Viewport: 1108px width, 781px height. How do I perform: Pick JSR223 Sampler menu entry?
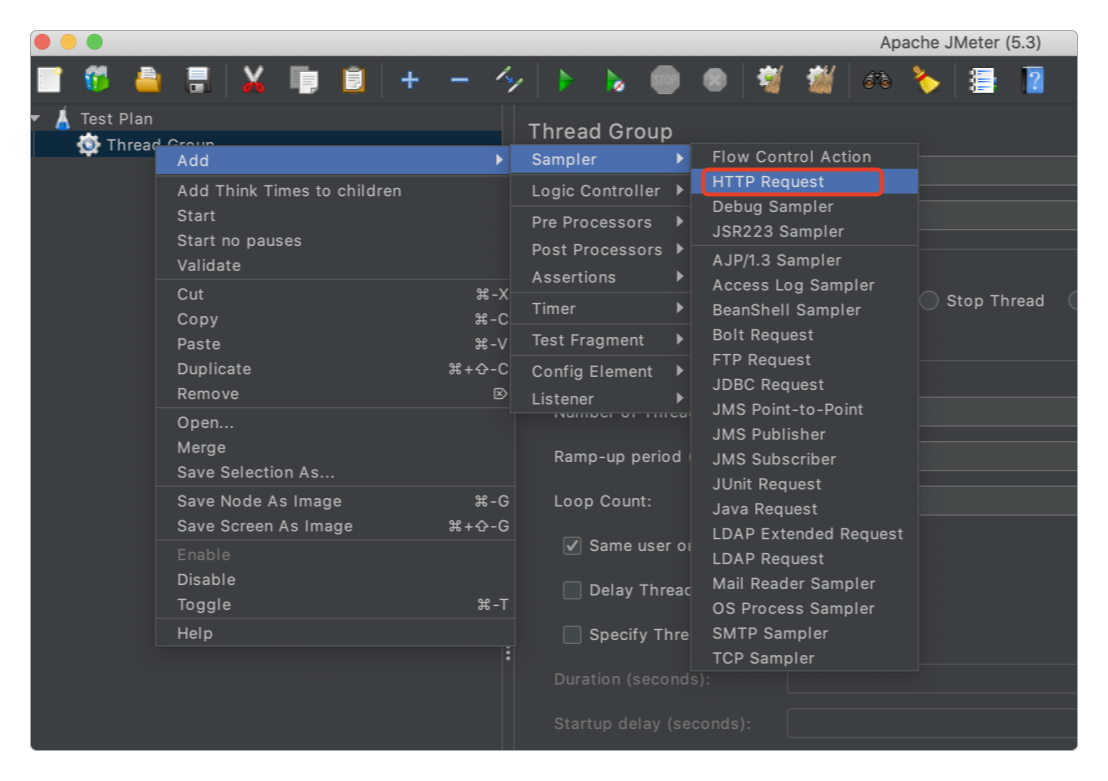tap(805, 231)
